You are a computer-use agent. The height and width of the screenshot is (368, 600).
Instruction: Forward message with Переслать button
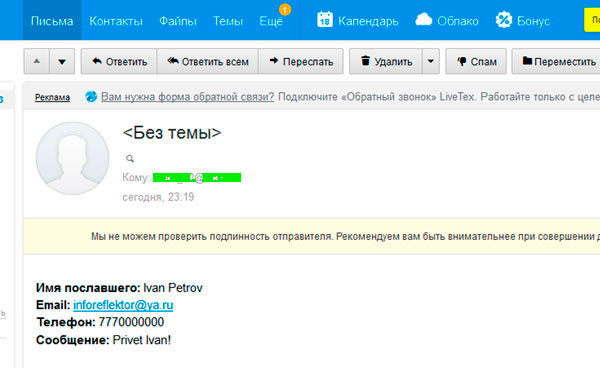pos(301,61)
